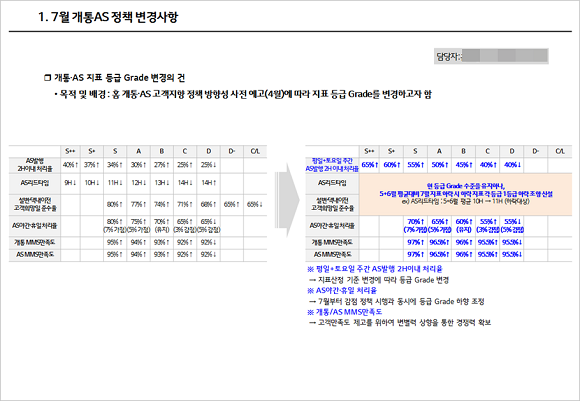This screenshot has height=401, width=580.
Task: Select note "7월부터 감점 정책 시행과 동시에"
Action: click(x=368, y=301)
